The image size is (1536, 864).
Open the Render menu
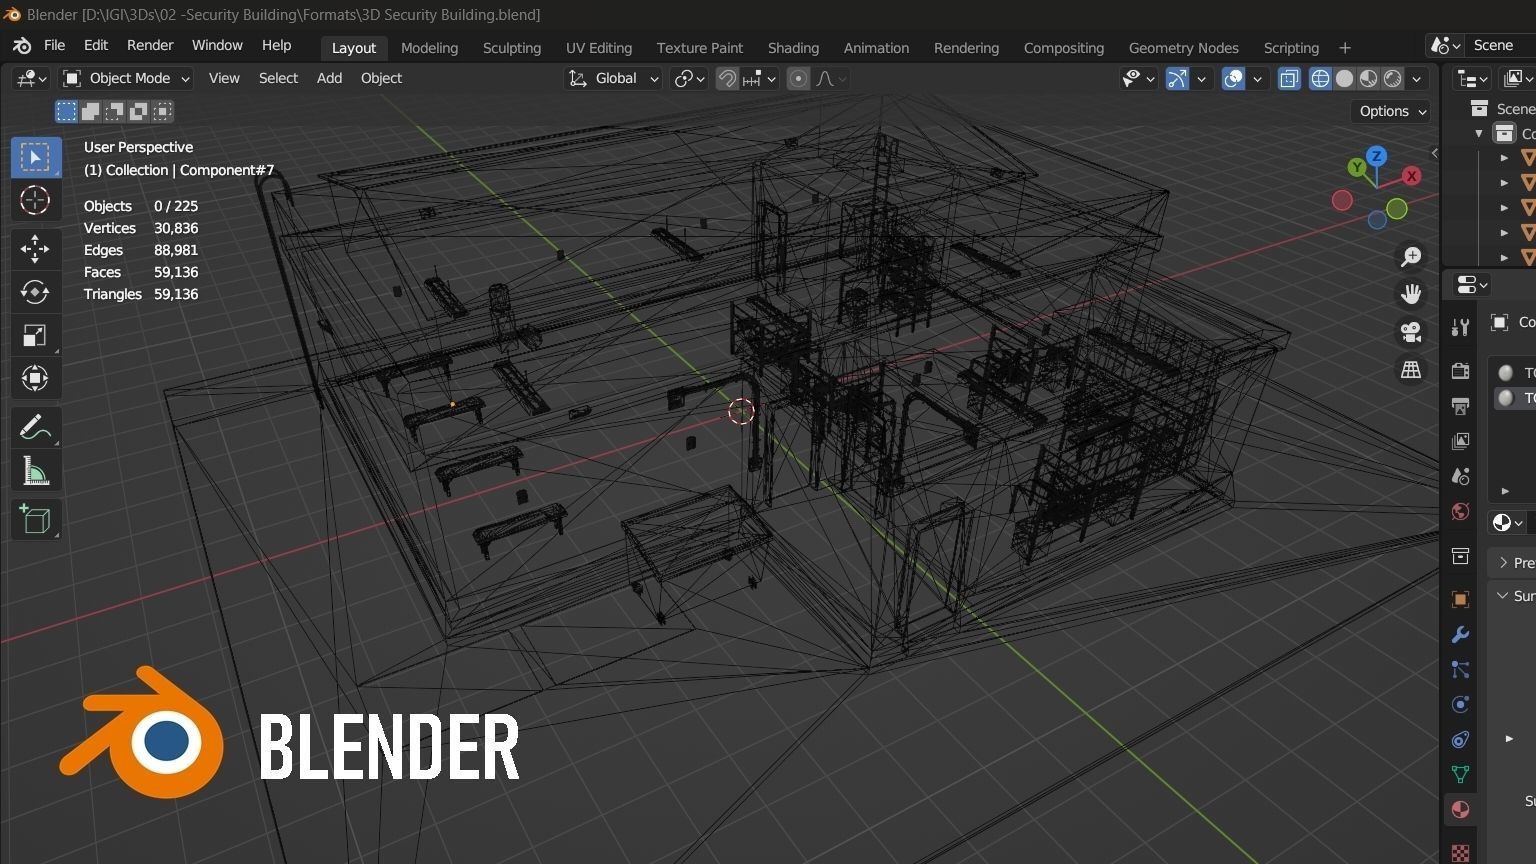point(150,46)
